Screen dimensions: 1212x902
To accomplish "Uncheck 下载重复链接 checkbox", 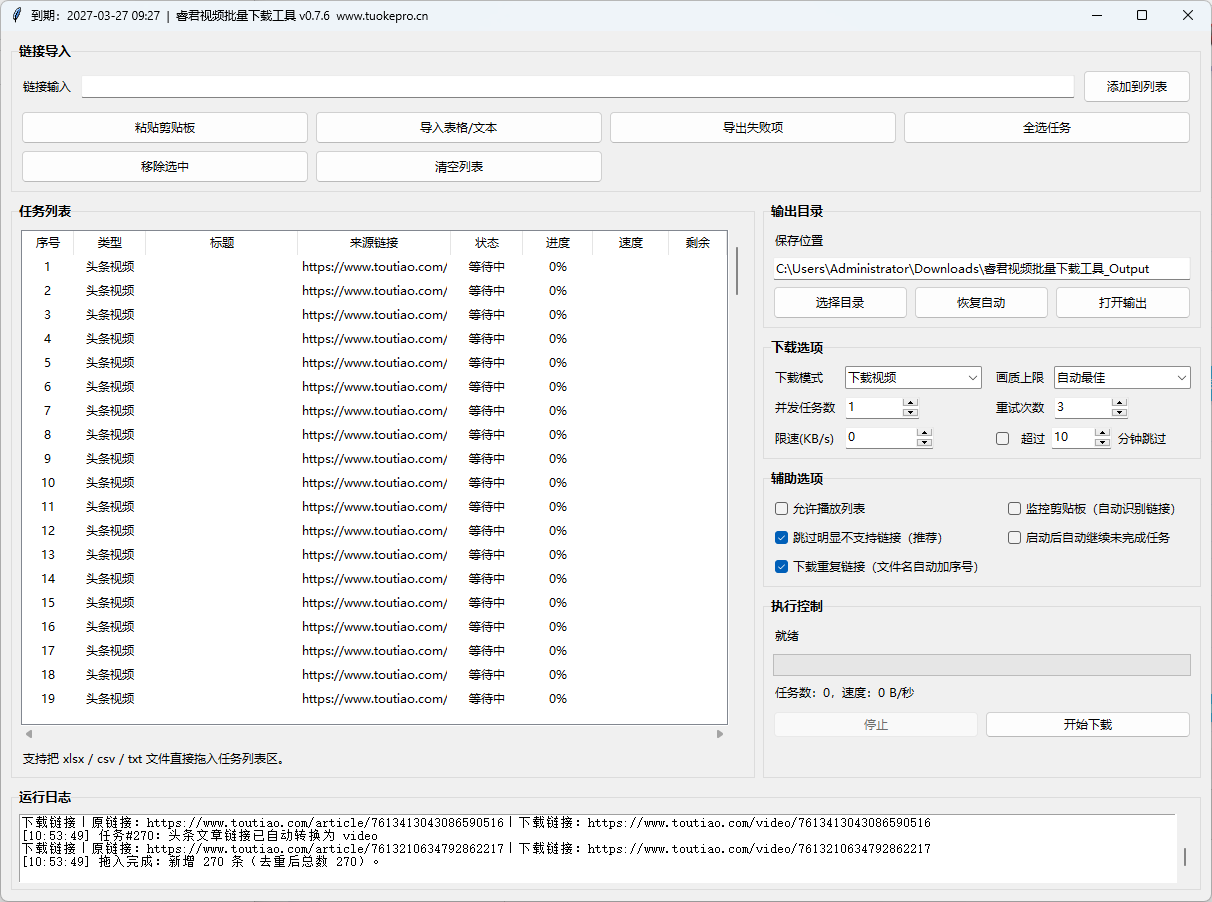I will (x=782, y=567).
